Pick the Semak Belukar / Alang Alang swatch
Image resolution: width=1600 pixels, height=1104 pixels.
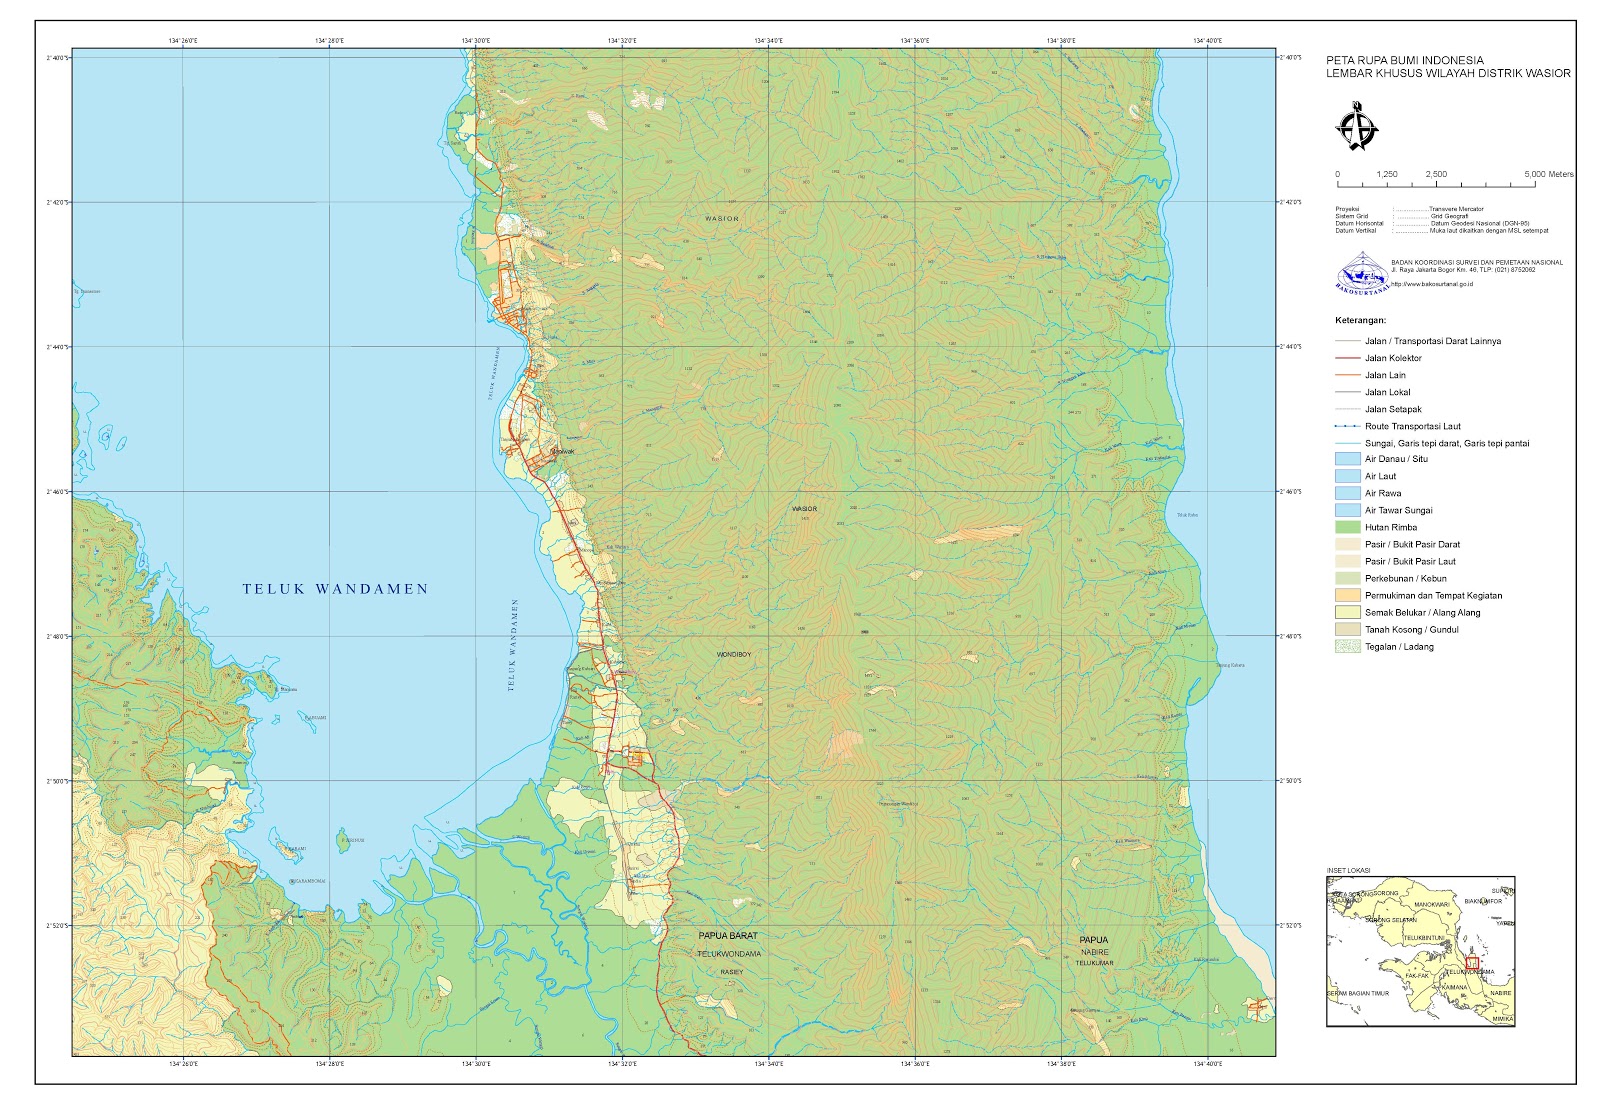pyautogui.click(x=1347, y=612)
